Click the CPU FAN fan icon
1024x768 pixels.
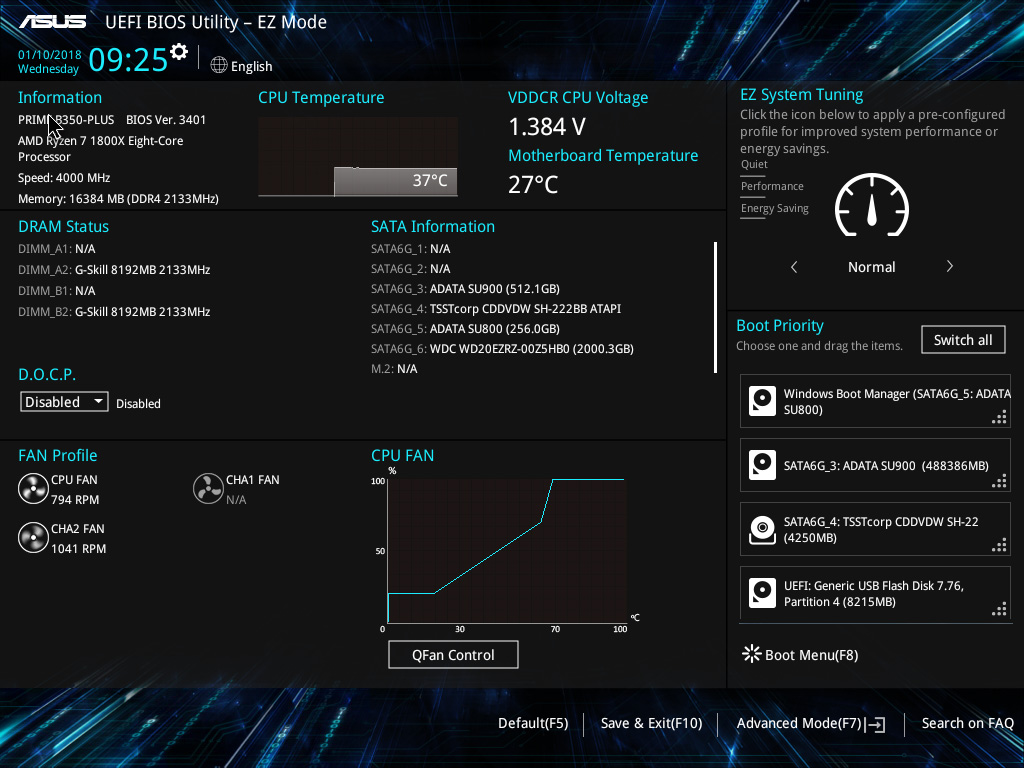33,488
